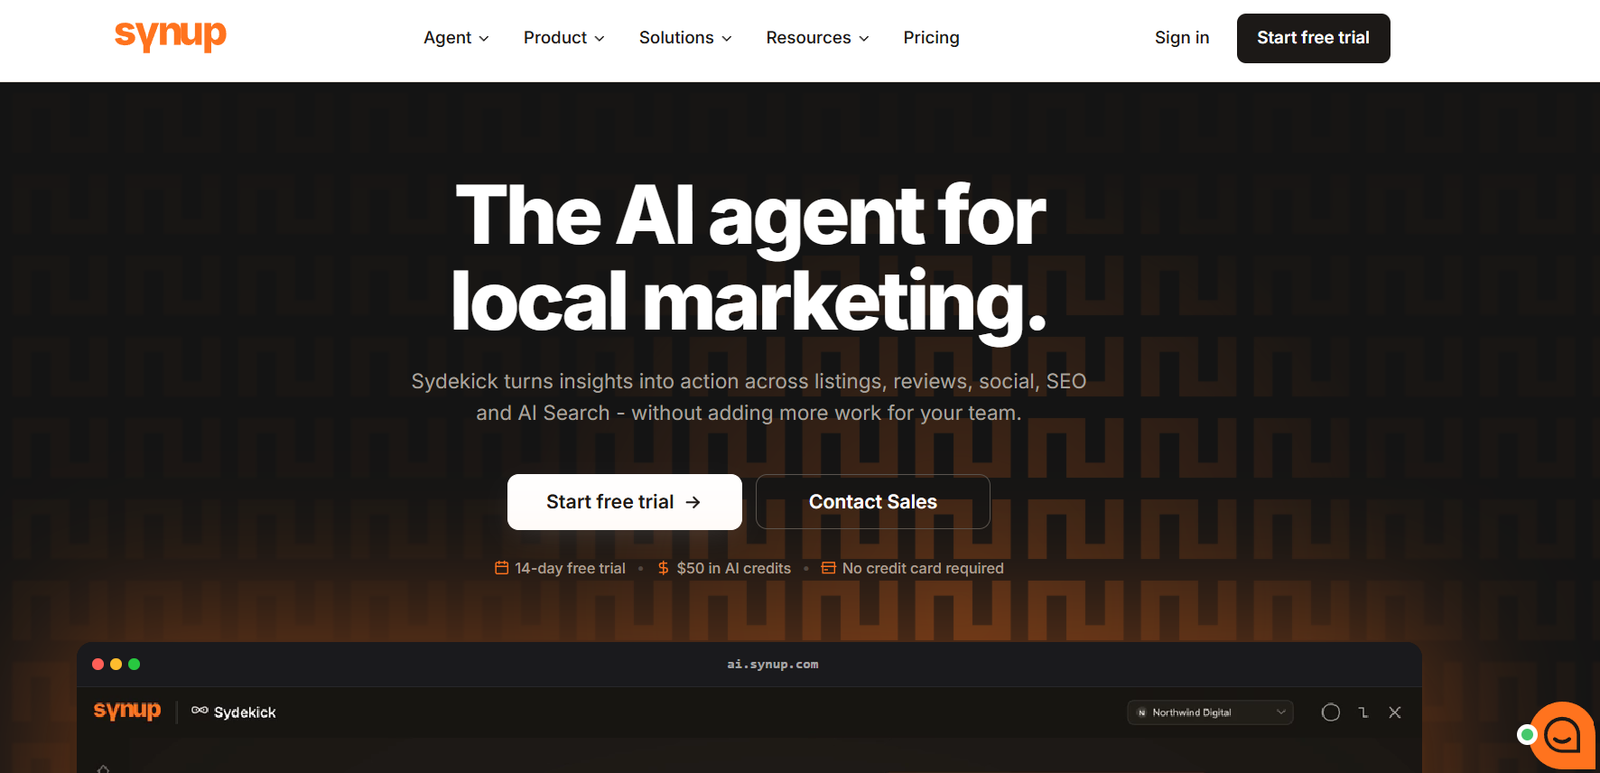Open the Product dropdown
1600x773 pixels.
click(564, 38)
